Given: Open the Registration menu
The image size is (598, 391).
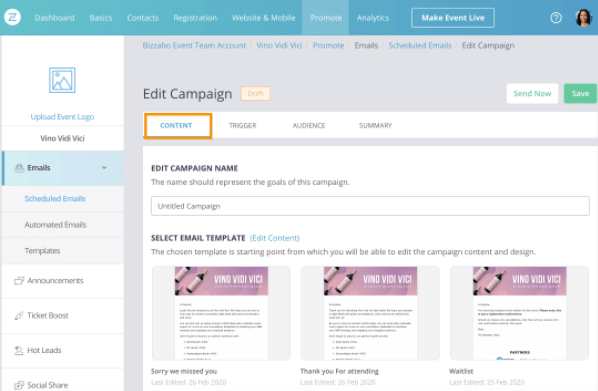Looking at the screenshot, I should click(x=195, y=18).
